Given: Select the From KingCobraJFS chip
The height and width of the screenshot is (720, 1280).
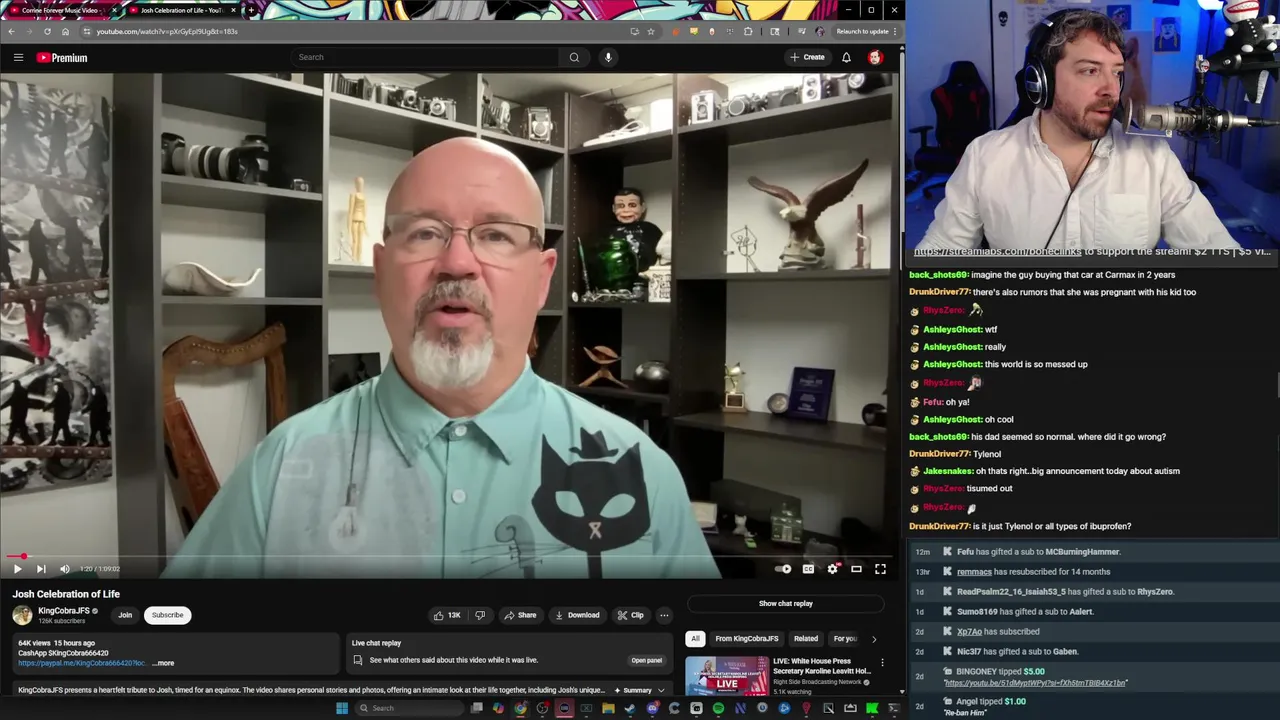Looking at the screenshot, I should 746,638.
